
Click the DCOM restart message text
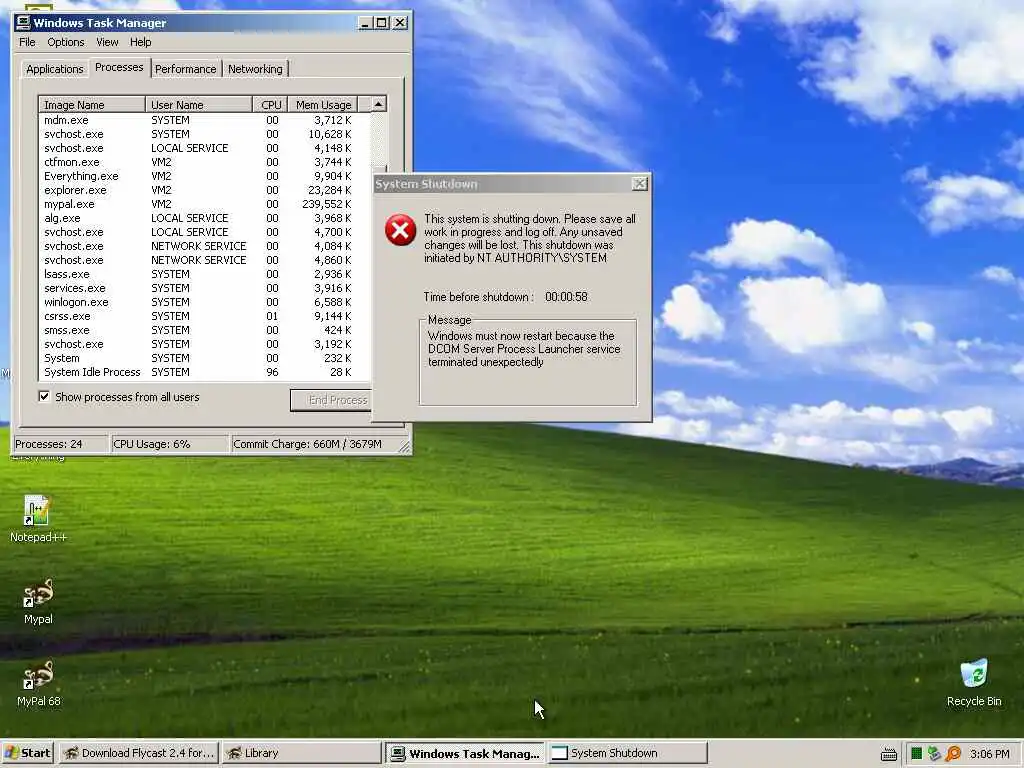pos(524,349)
